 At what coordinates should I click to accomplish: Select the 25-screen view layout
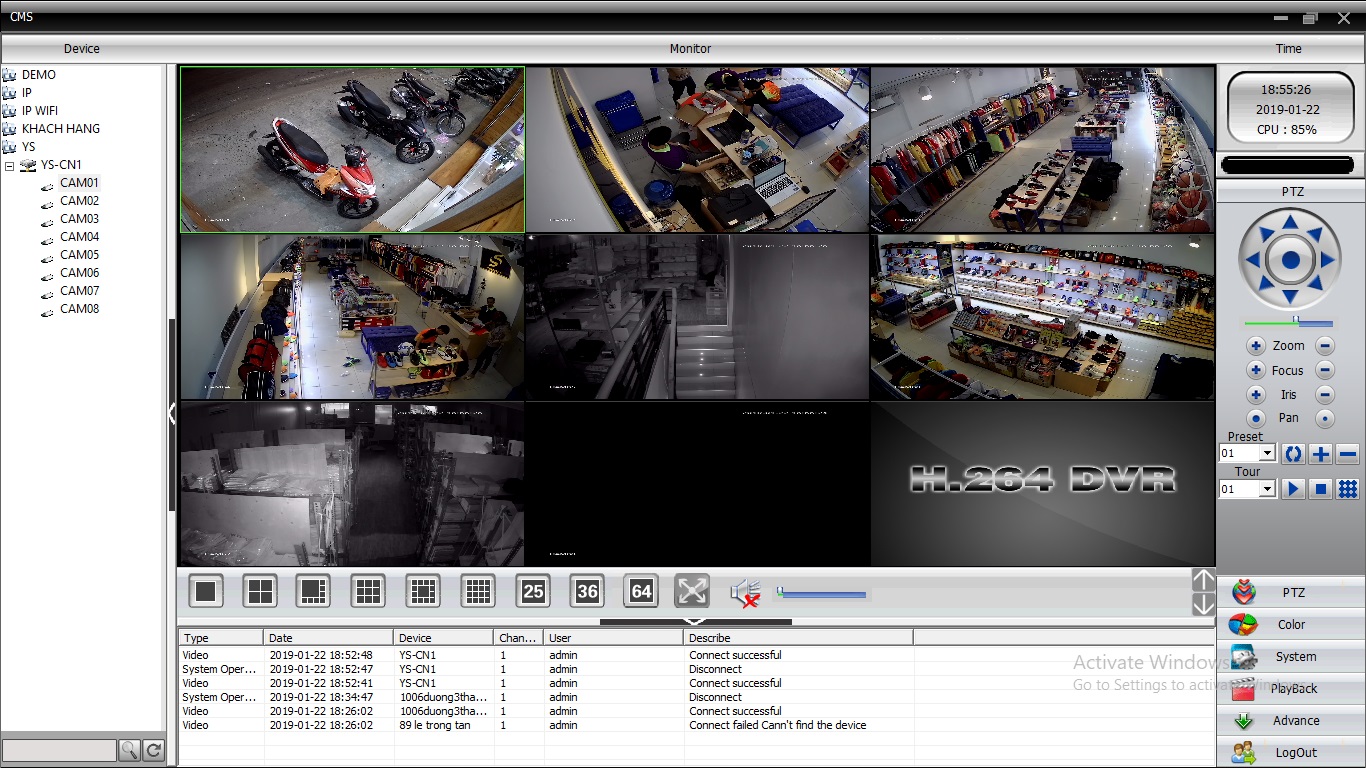(532, 591)
